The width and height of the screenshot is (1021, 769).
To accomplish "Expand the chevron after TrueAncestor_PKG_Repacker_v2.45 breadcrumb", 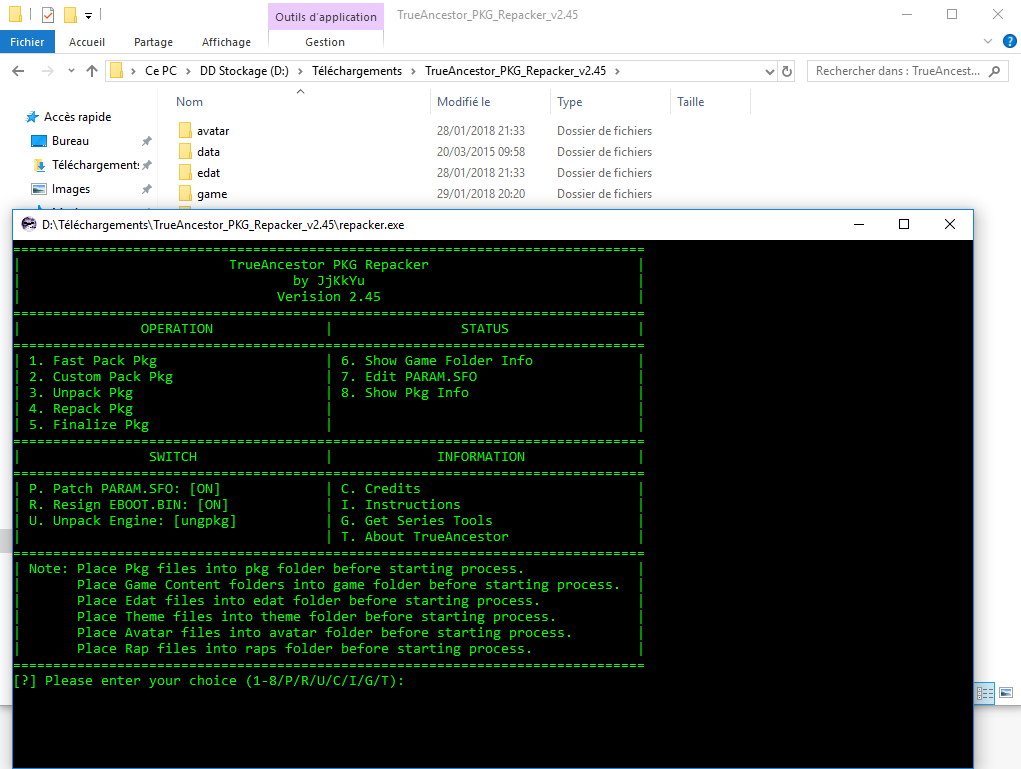I will [617, 71].
